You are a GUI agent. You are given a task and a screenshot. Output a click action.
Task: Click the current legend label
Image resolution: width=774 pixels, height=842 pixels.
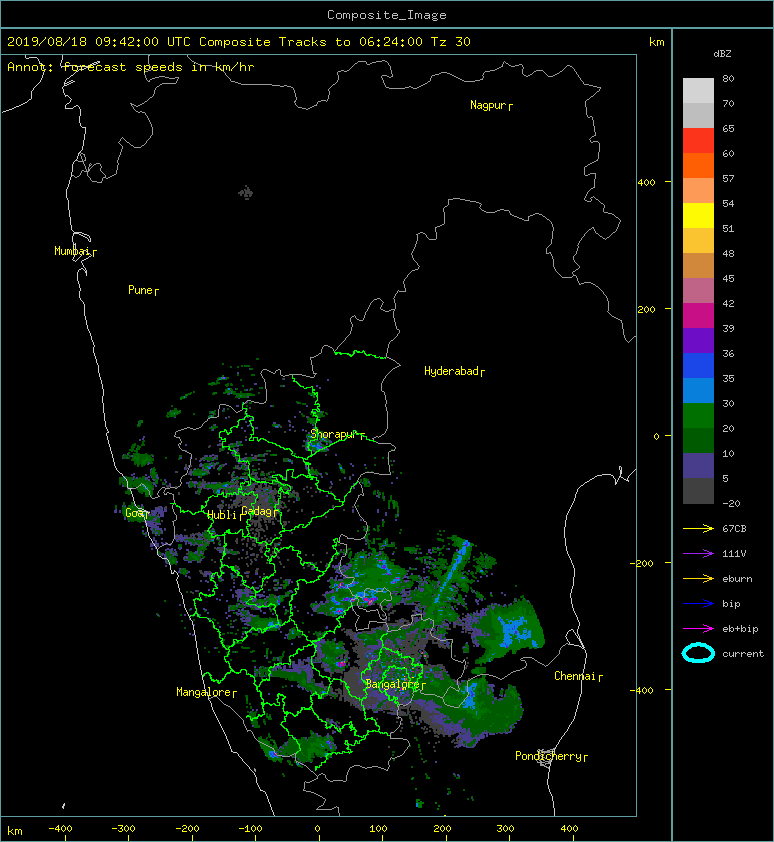point(743,654)
